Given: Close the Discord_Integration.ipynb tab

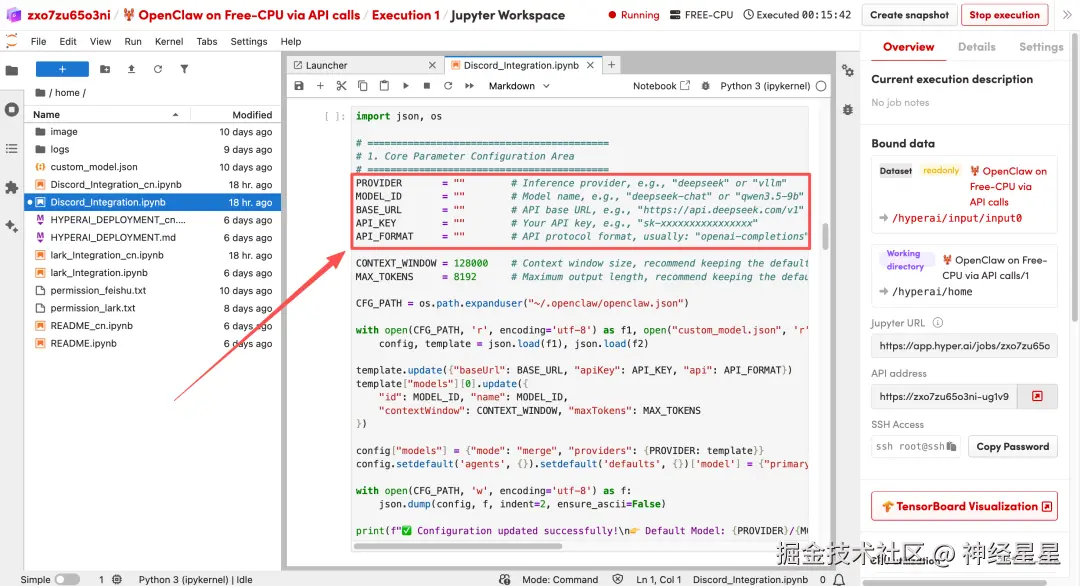Looking at the screenshot, I should 590,65.
